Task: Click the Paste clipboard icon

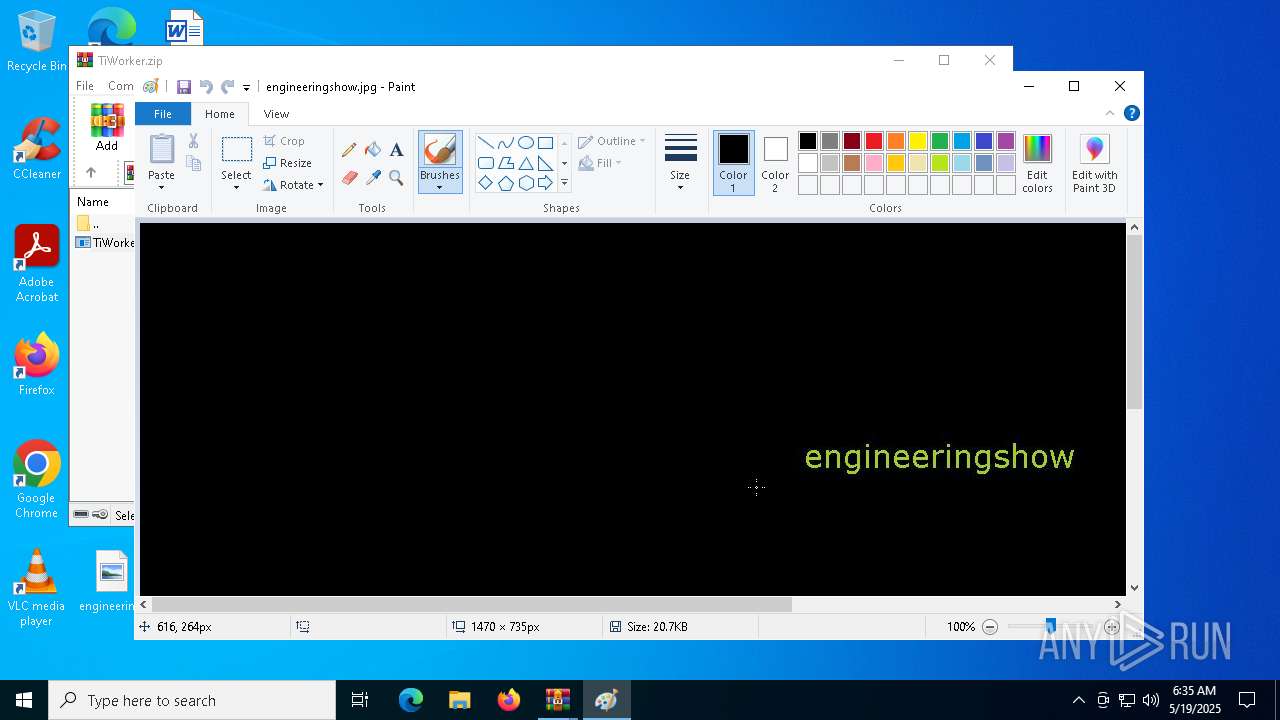Action: coord(161,150)
